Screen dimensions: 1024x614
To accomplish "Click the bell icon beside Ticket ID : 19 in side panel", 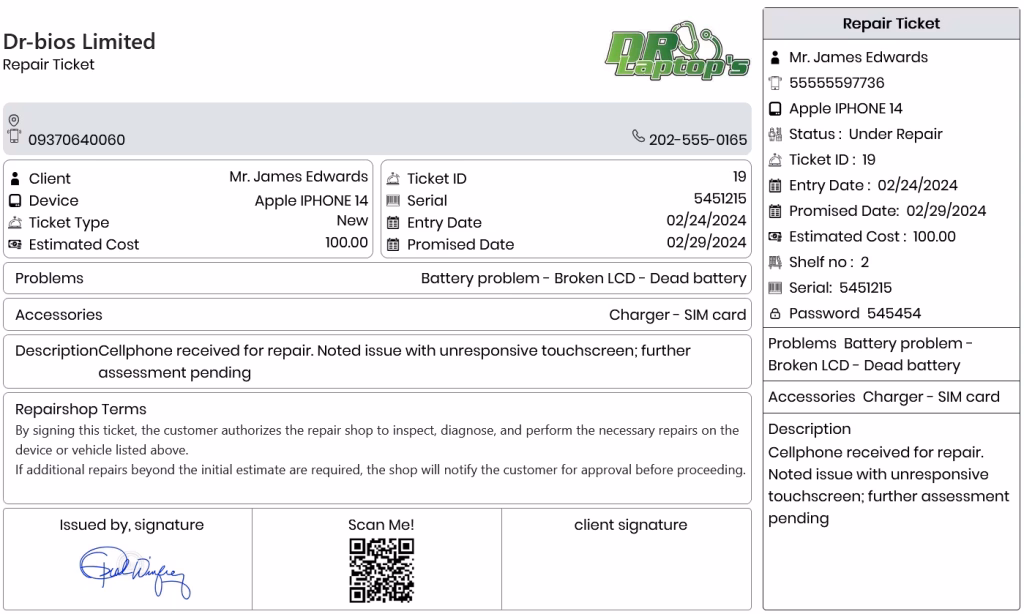I will tap(775, 160).
